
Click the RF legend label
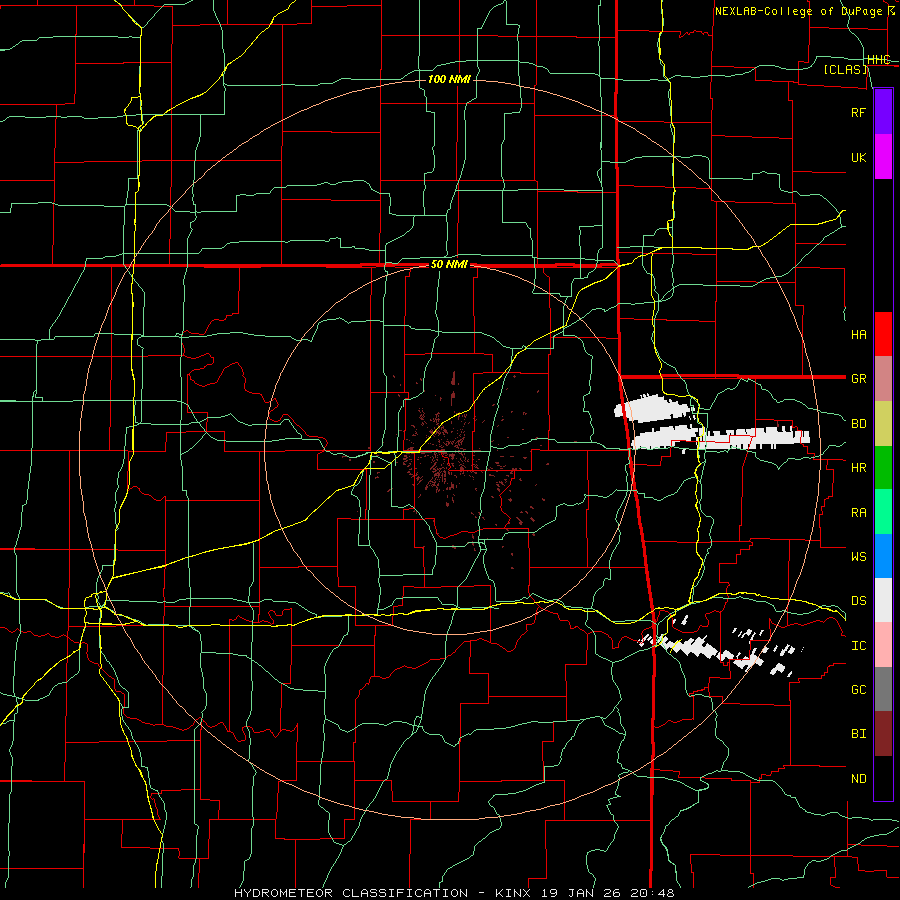tap(858, 112)
